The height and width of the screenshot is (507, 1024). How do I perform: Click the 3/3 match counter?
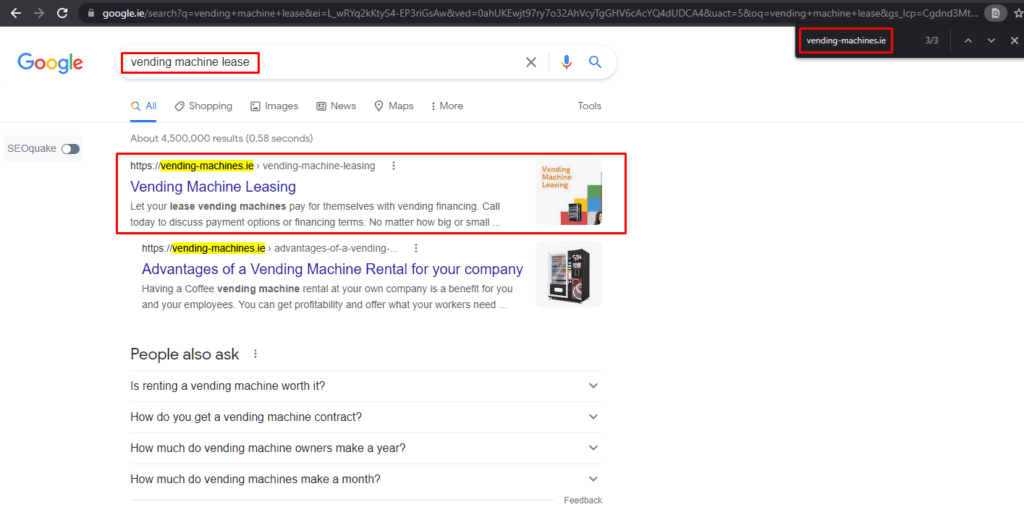pyautogui.click(x=932, y=41)
